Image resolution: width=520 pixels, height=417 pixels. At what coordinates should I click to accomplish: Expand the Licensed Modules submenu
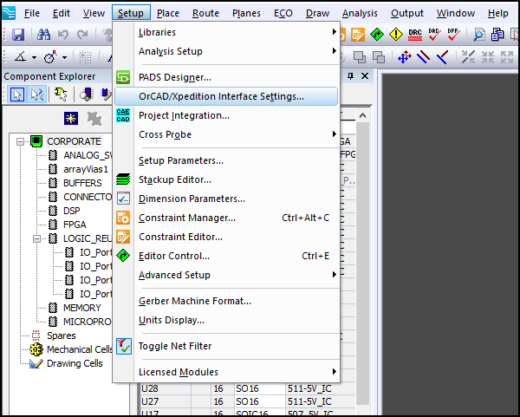226,372
